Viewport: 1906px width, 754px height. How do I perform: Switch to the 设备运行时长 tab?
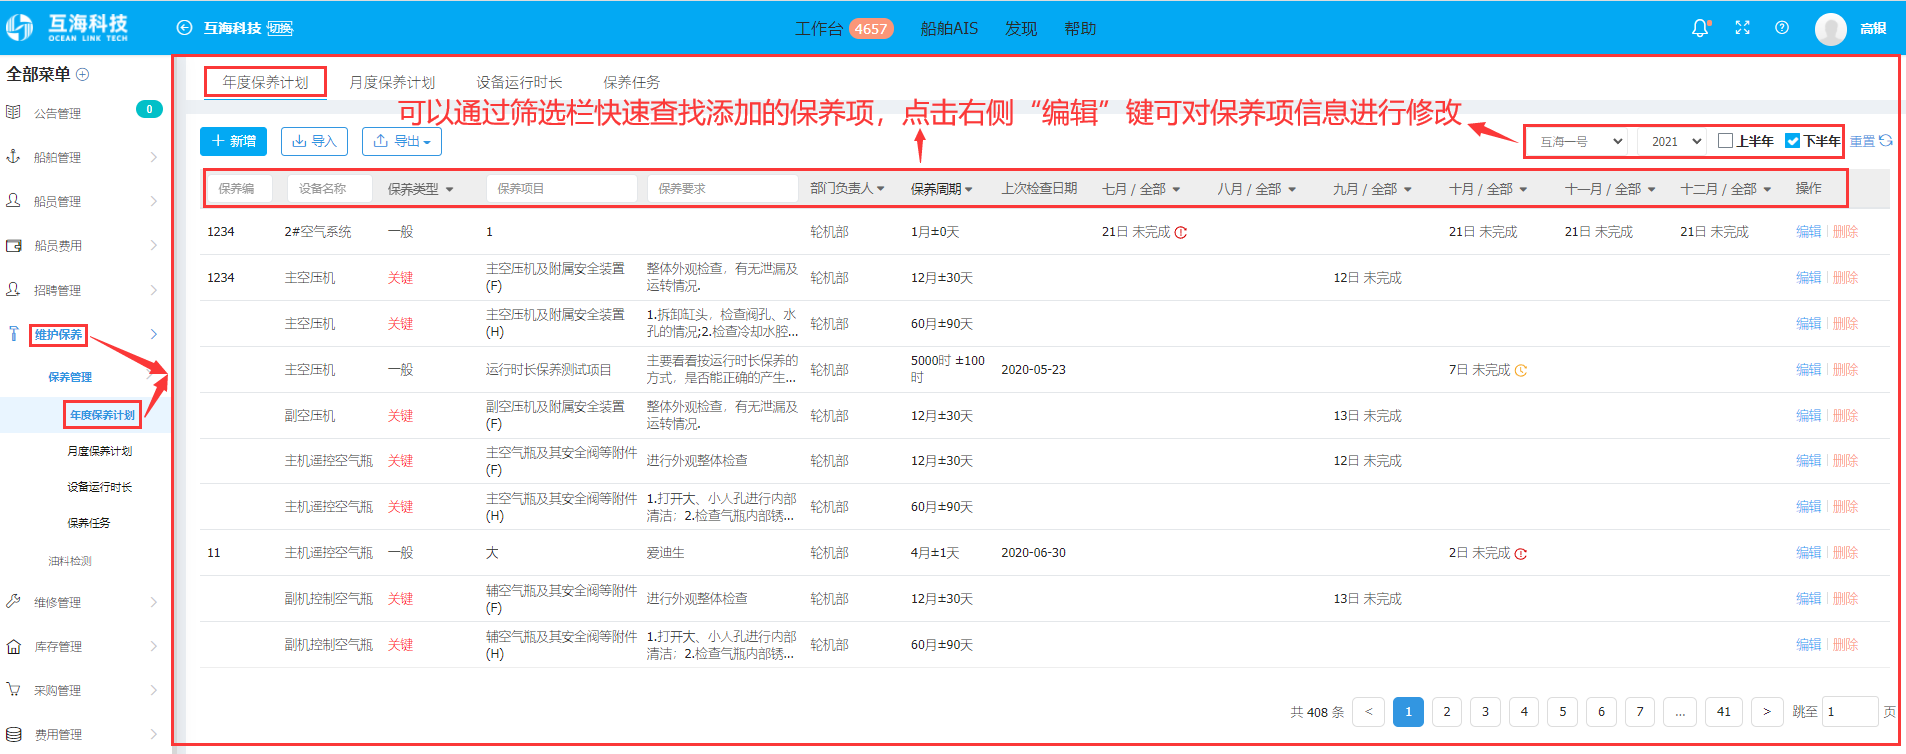[519, 82]
